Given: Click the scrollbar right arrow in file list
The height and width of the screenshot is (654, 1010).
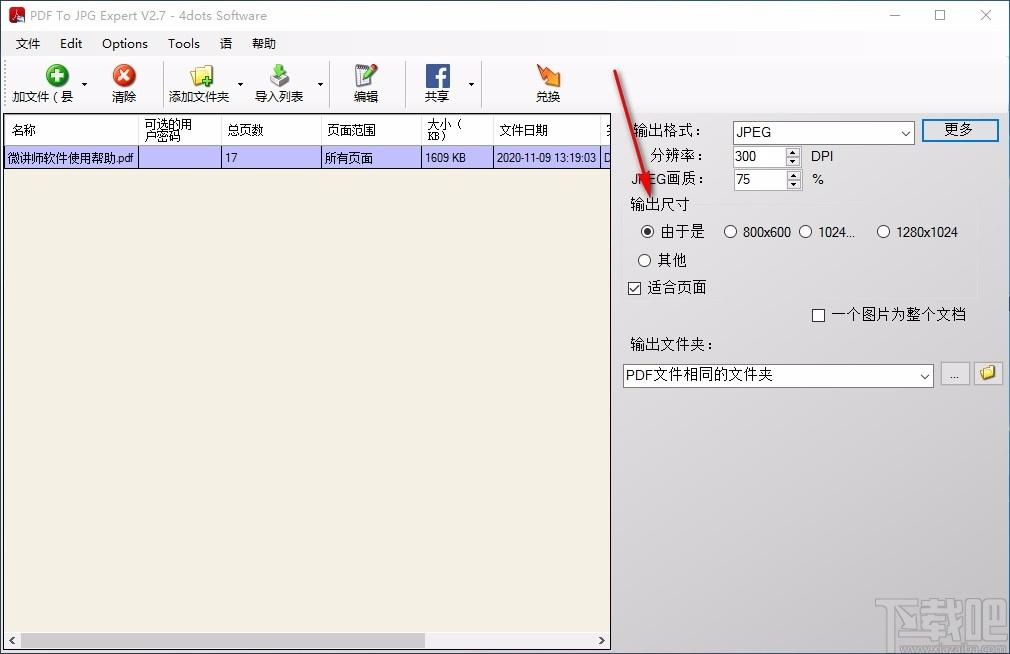Looking at the screenshot, I should [602, 640].
